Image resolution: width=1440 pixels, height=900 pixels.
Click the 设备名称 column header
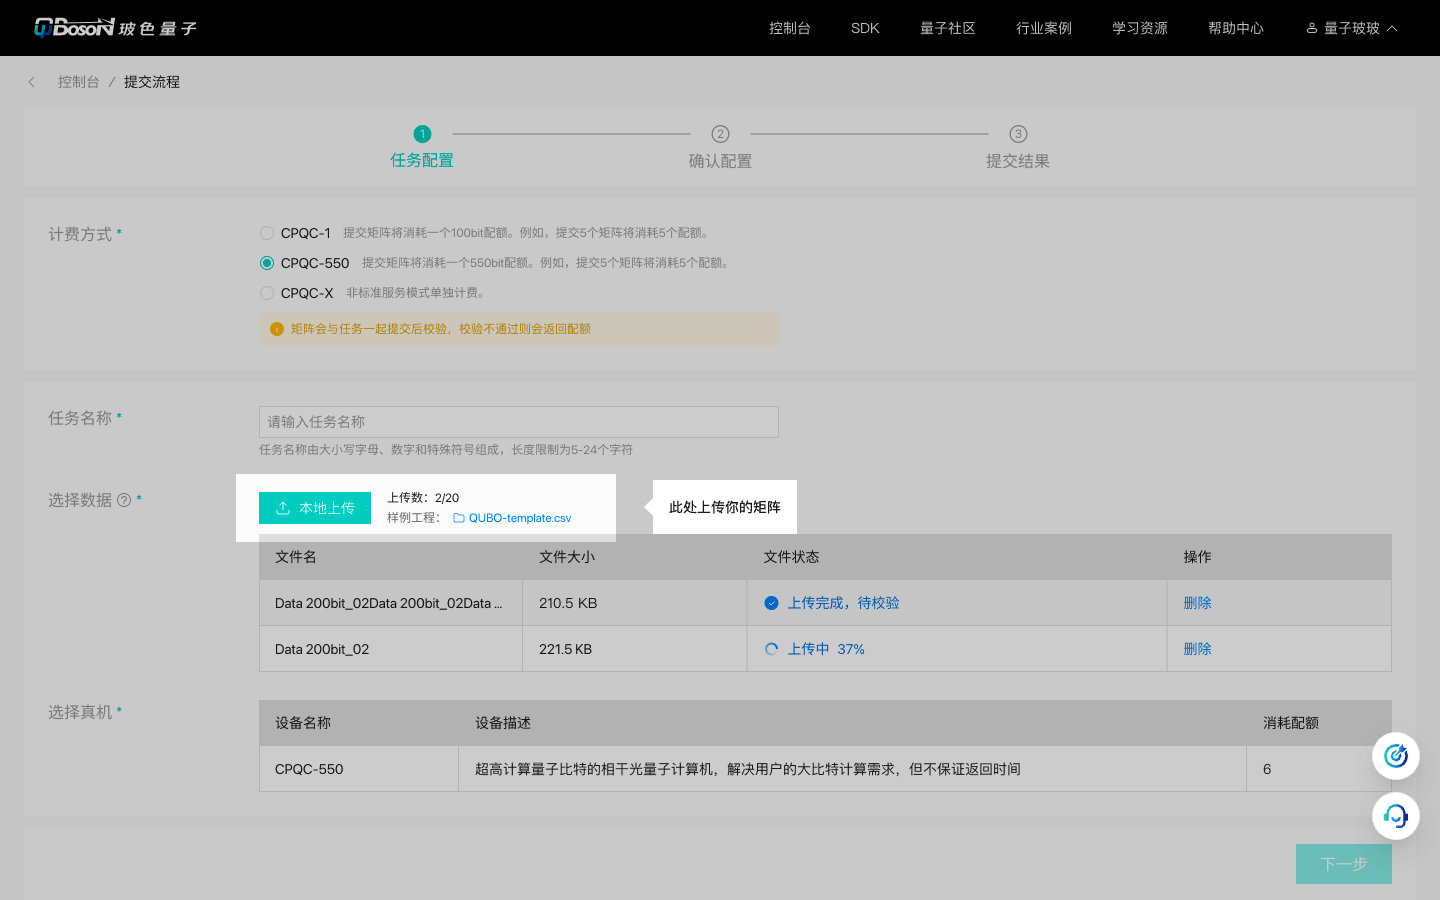click(303, 723)
